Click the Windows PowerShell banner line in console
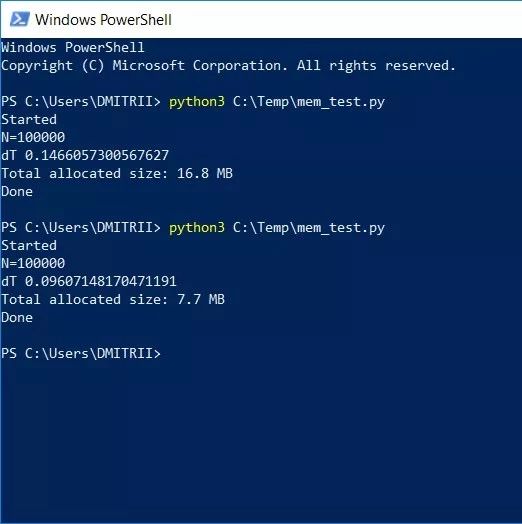 pyautogui.click(x=73, y=47)
